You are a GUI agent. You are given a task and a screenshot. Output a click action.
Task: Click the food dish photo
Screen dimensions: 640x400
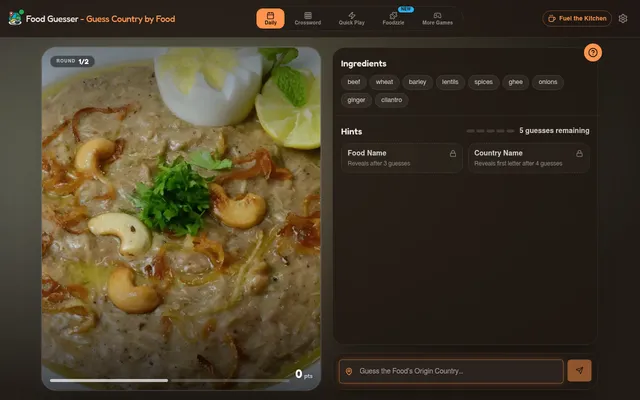click(181, 218)
